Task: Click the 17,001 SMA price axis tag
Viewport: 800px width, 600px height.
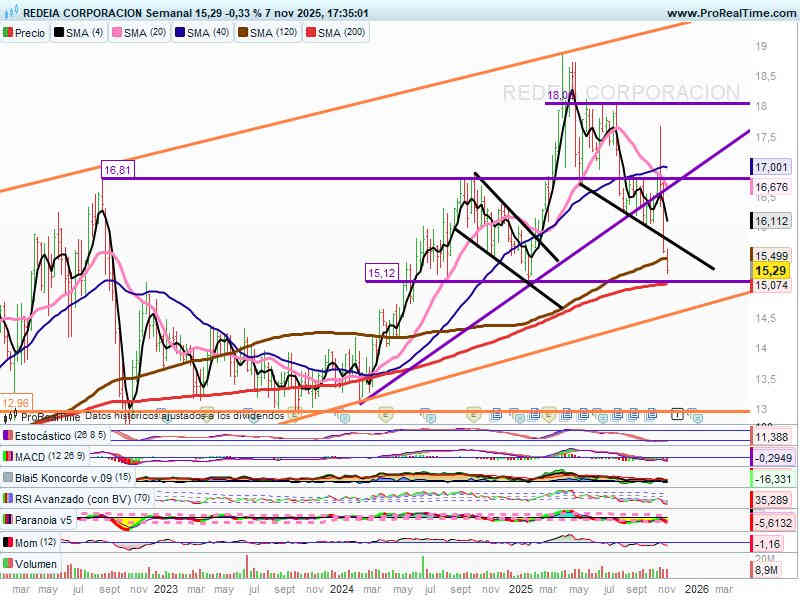Action: tap(770, 168)
